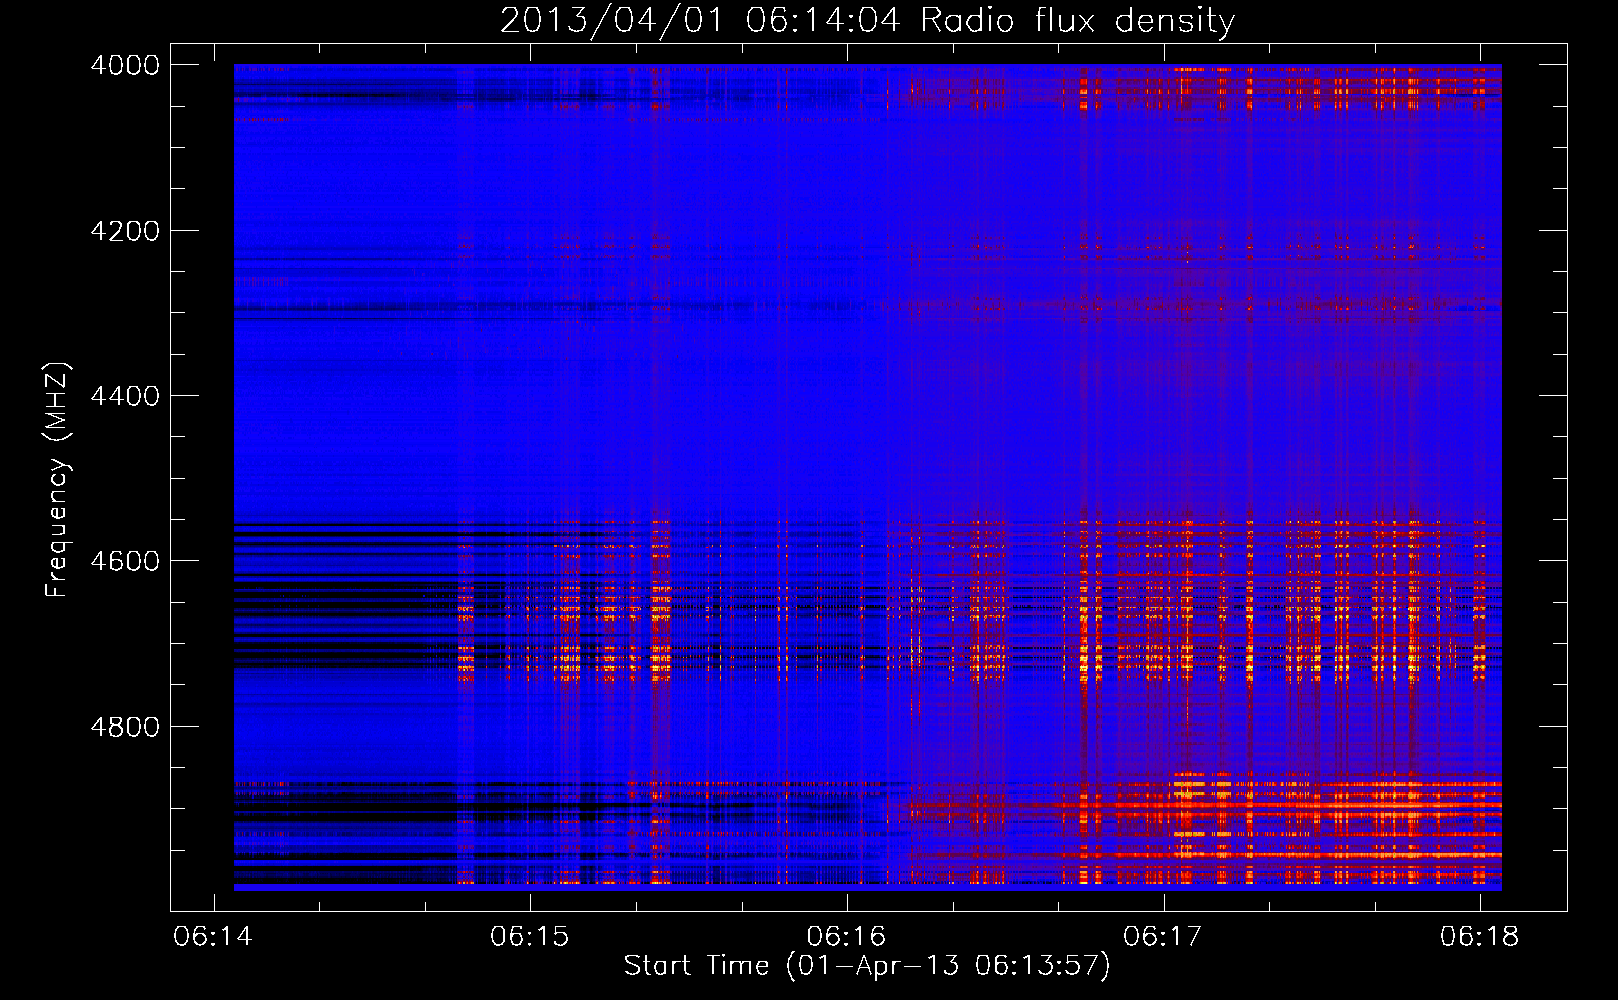This screenshot has height=1000, width=1618.
Task: Select the 4200 frequency tick label
Action: (x=125, y=231)
